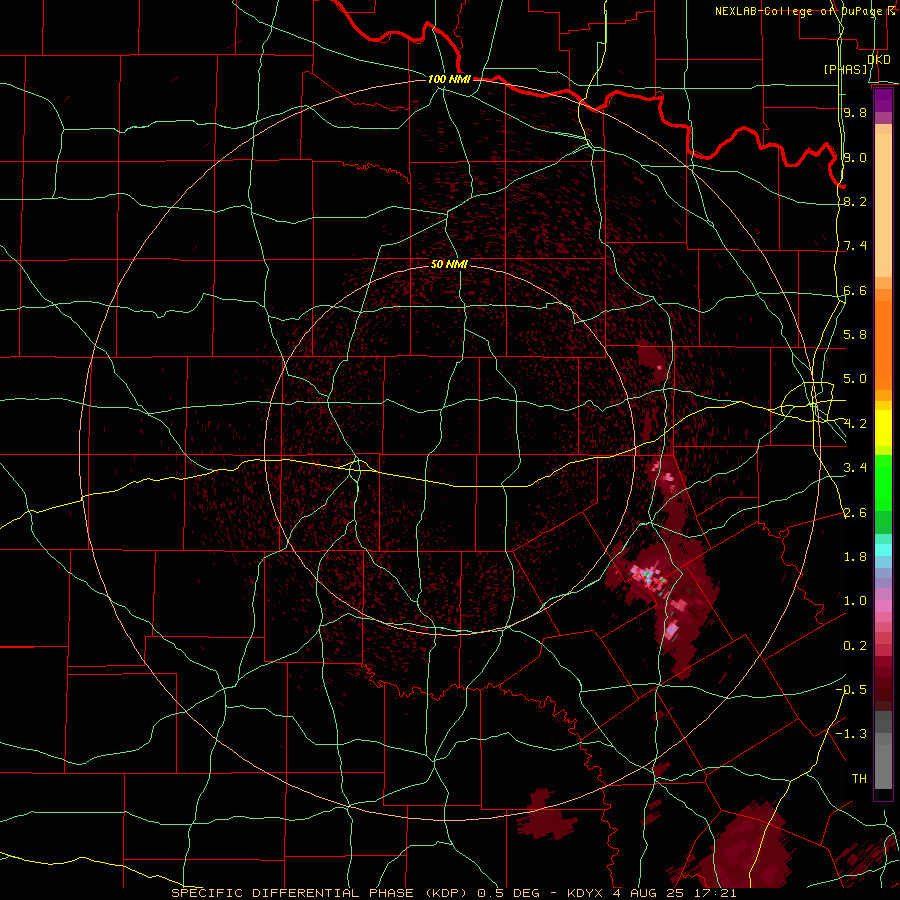The width and height of the screenshot is (900, 900).
Task: Click the 8.2 value on the color scale
Action: pos(855,201)
